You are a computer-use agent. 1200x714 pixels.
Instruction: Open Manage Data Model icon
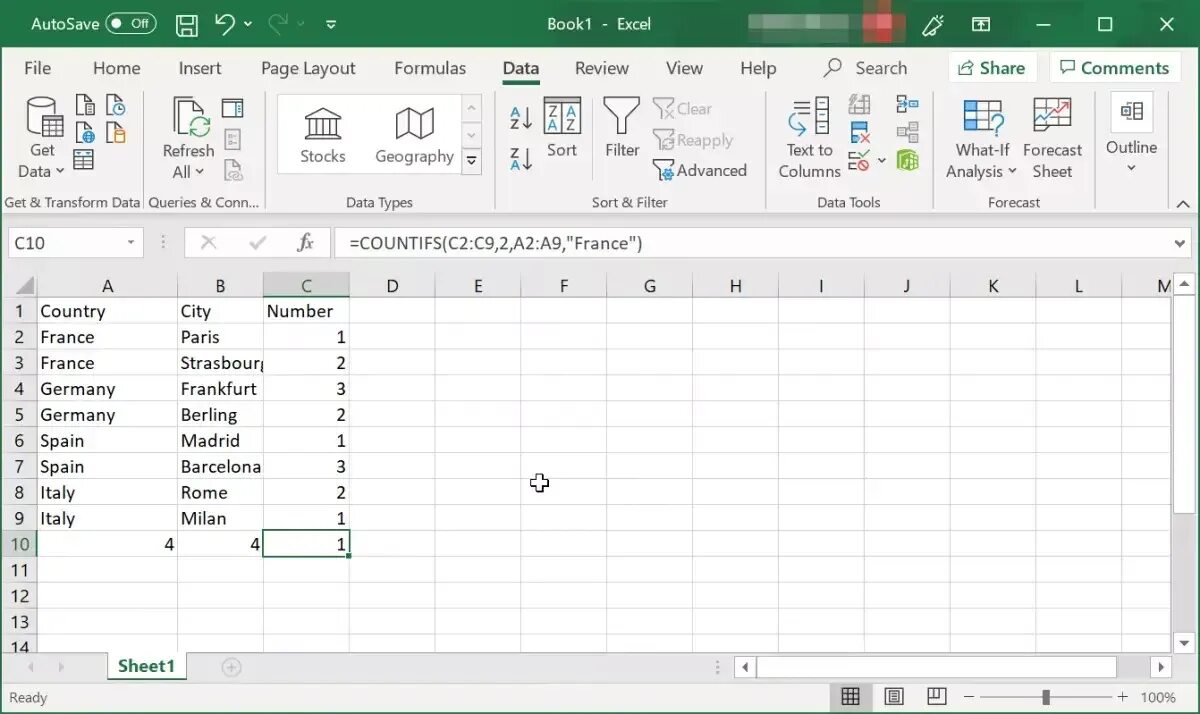907,160
